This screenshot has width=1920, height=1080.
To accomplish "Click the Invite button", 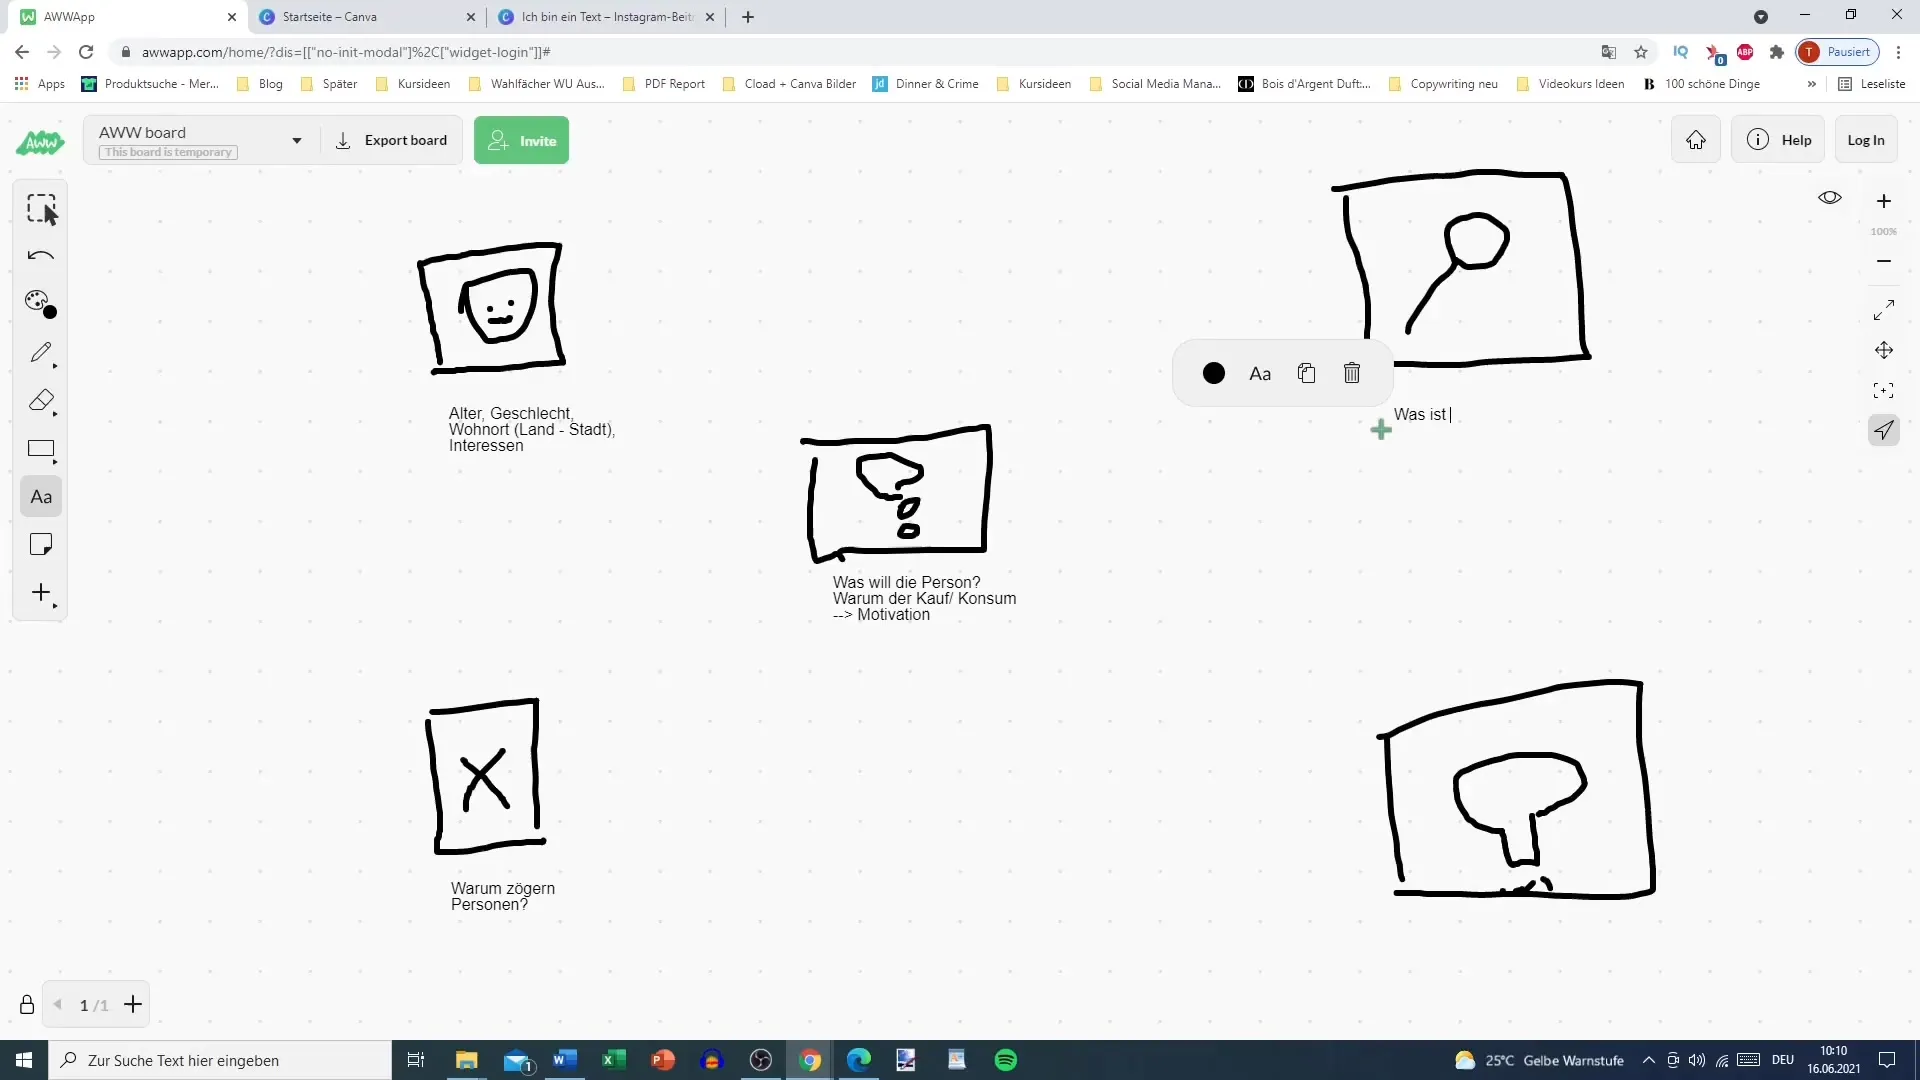I will pyautogui.click(x=521, y=141).
